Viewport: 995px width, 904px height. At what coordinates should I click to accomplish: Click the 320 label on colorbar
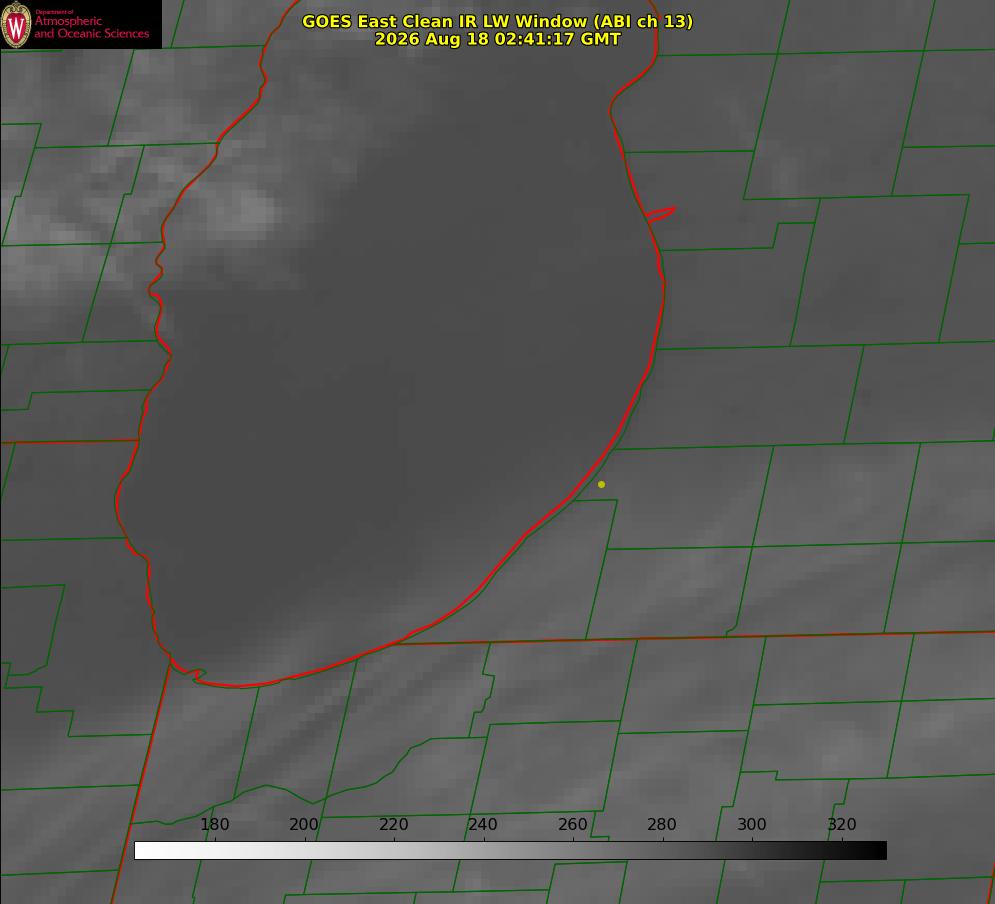tap(842, 824)
